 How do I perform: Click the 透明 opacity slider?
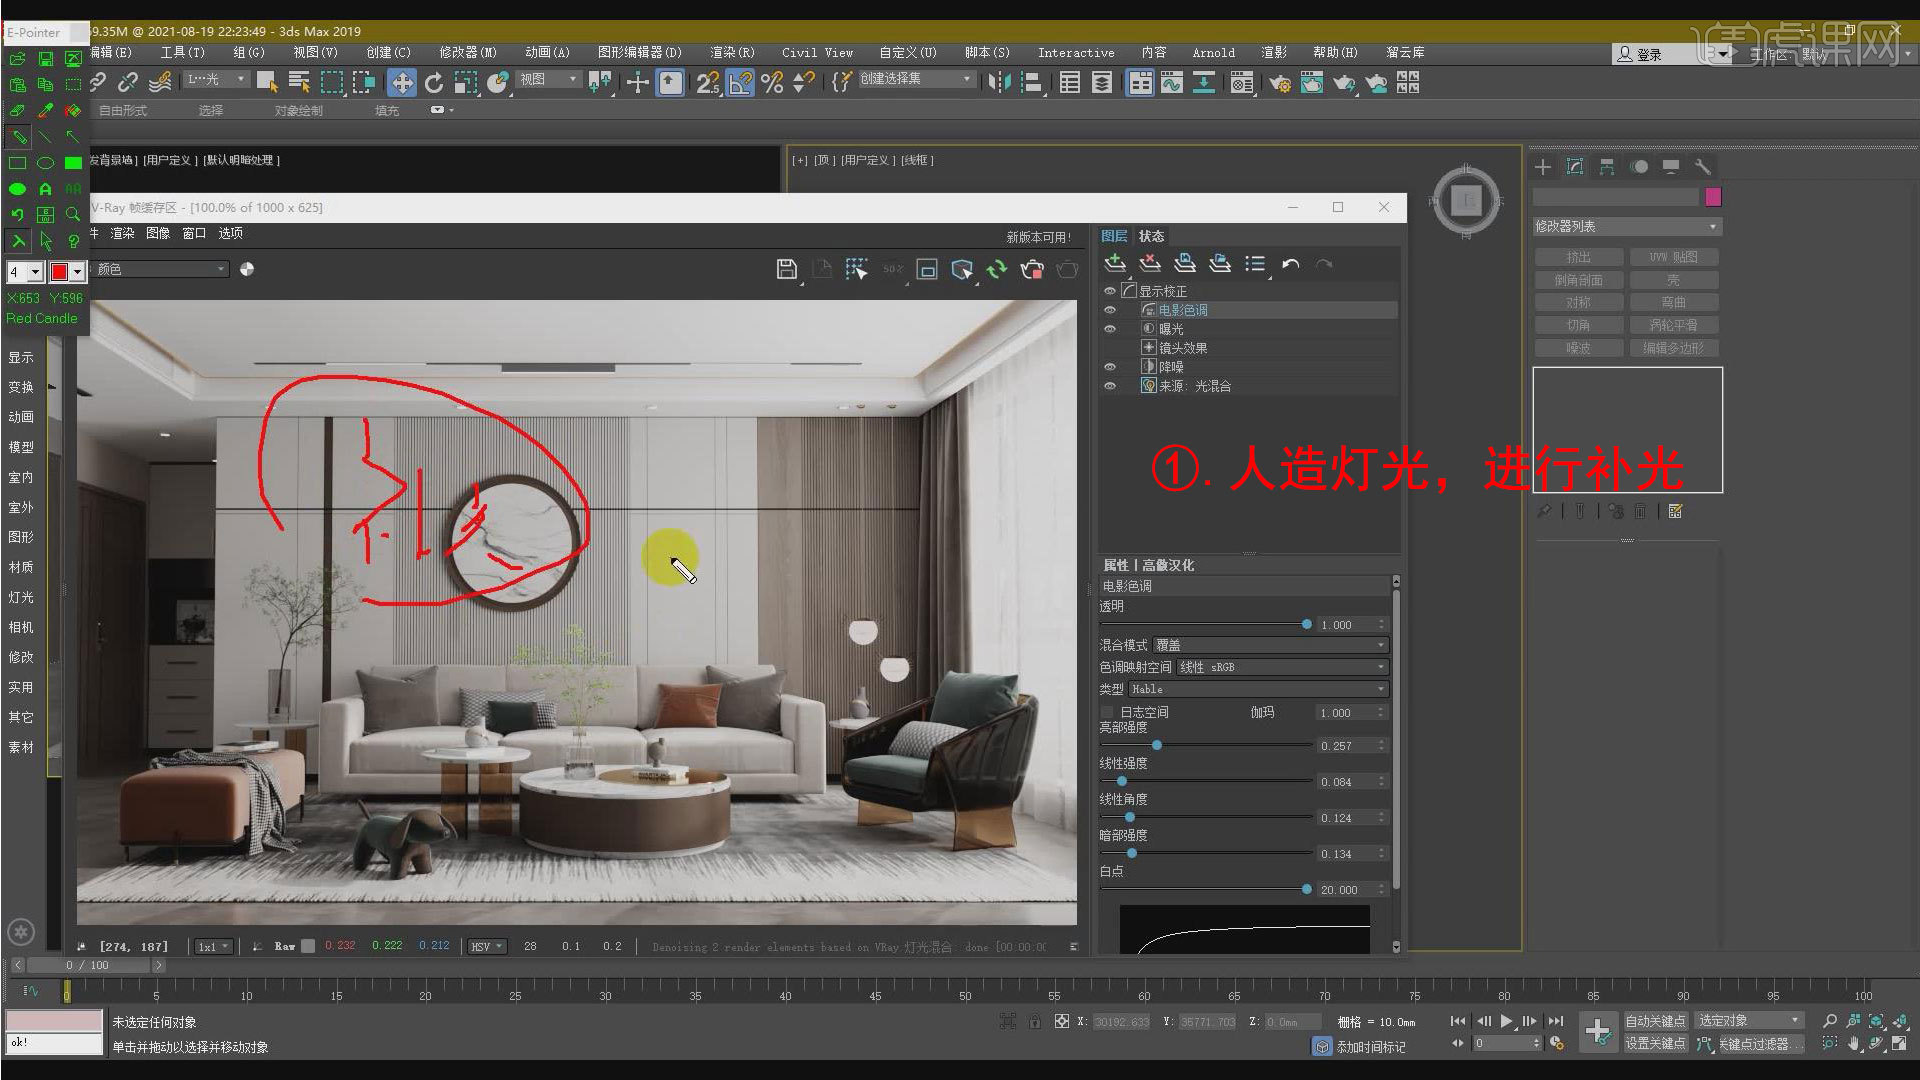click(x=1205, y=624)
